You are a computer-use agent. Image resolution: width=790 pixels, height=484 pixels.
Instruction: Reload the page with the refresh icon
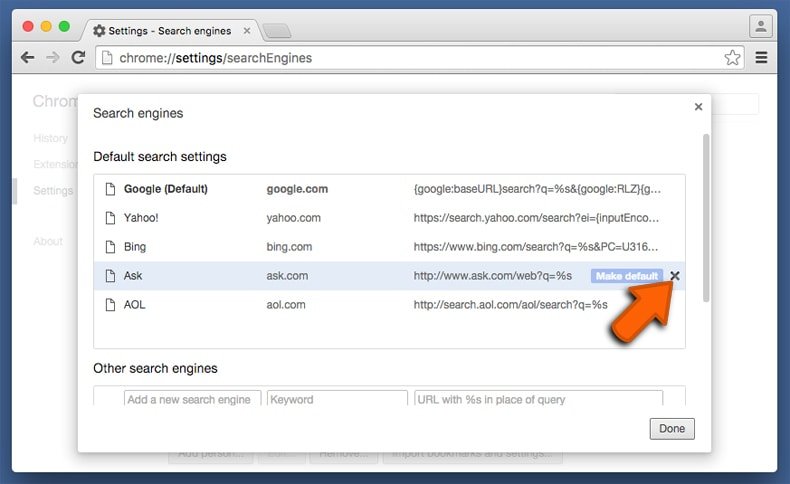coord(78,57)
